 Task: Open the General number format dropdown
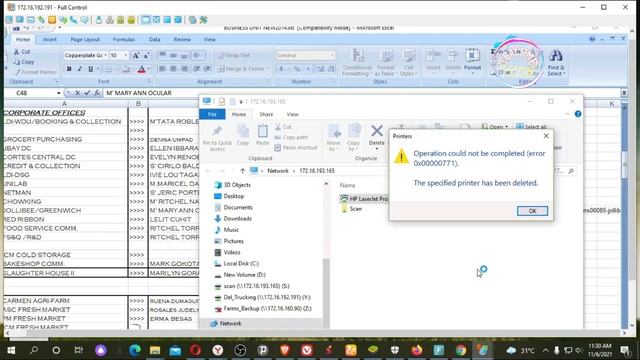pos(332,55)
